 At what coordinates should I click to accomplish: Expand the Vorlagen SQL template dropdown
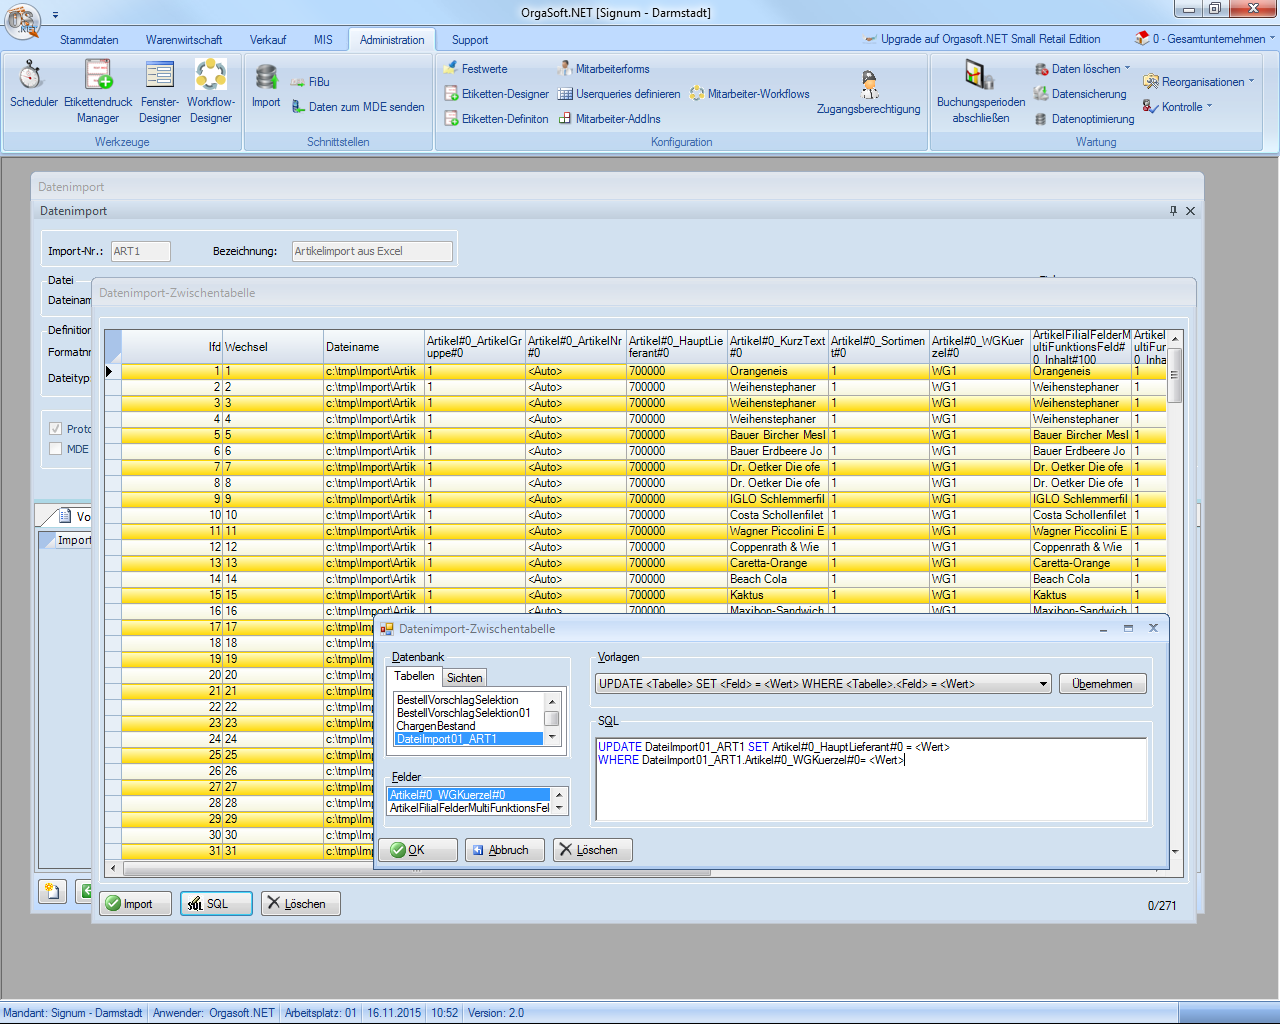pyautogui.click(x=1043, y=684)
